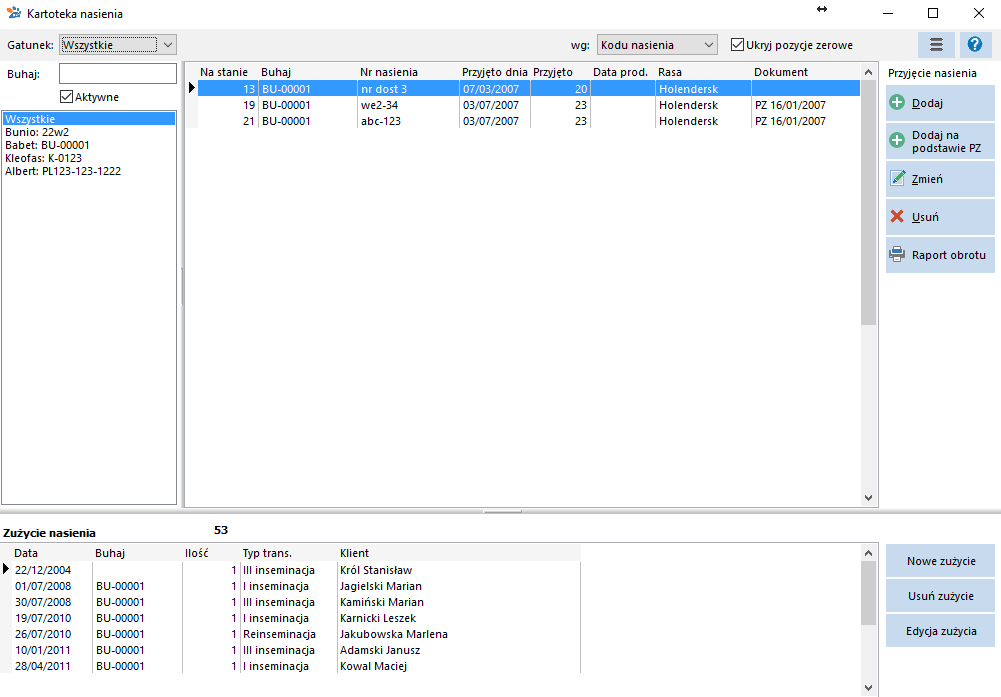This screenshot has height=697, width=1001.
Task: Toggle Ukryj pozycje zerowe checkbox
Action: [737, 45]
